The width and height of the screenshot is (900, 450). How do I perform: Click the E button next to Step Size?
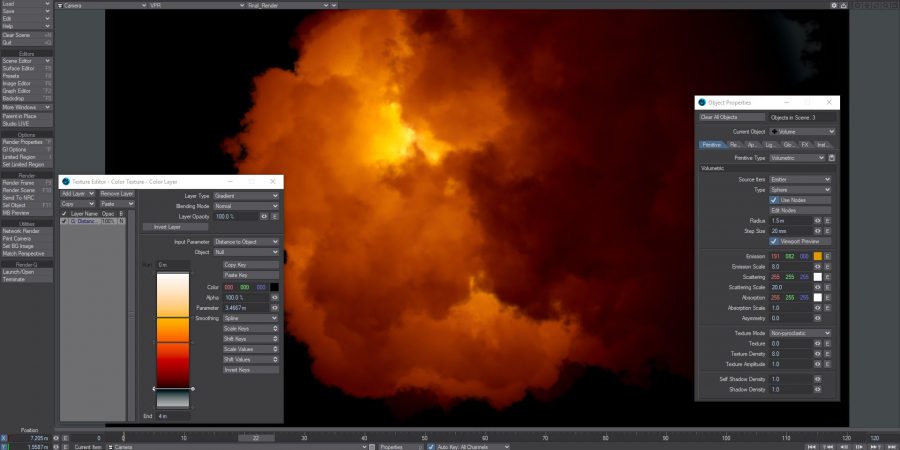(x=828, y=230)
